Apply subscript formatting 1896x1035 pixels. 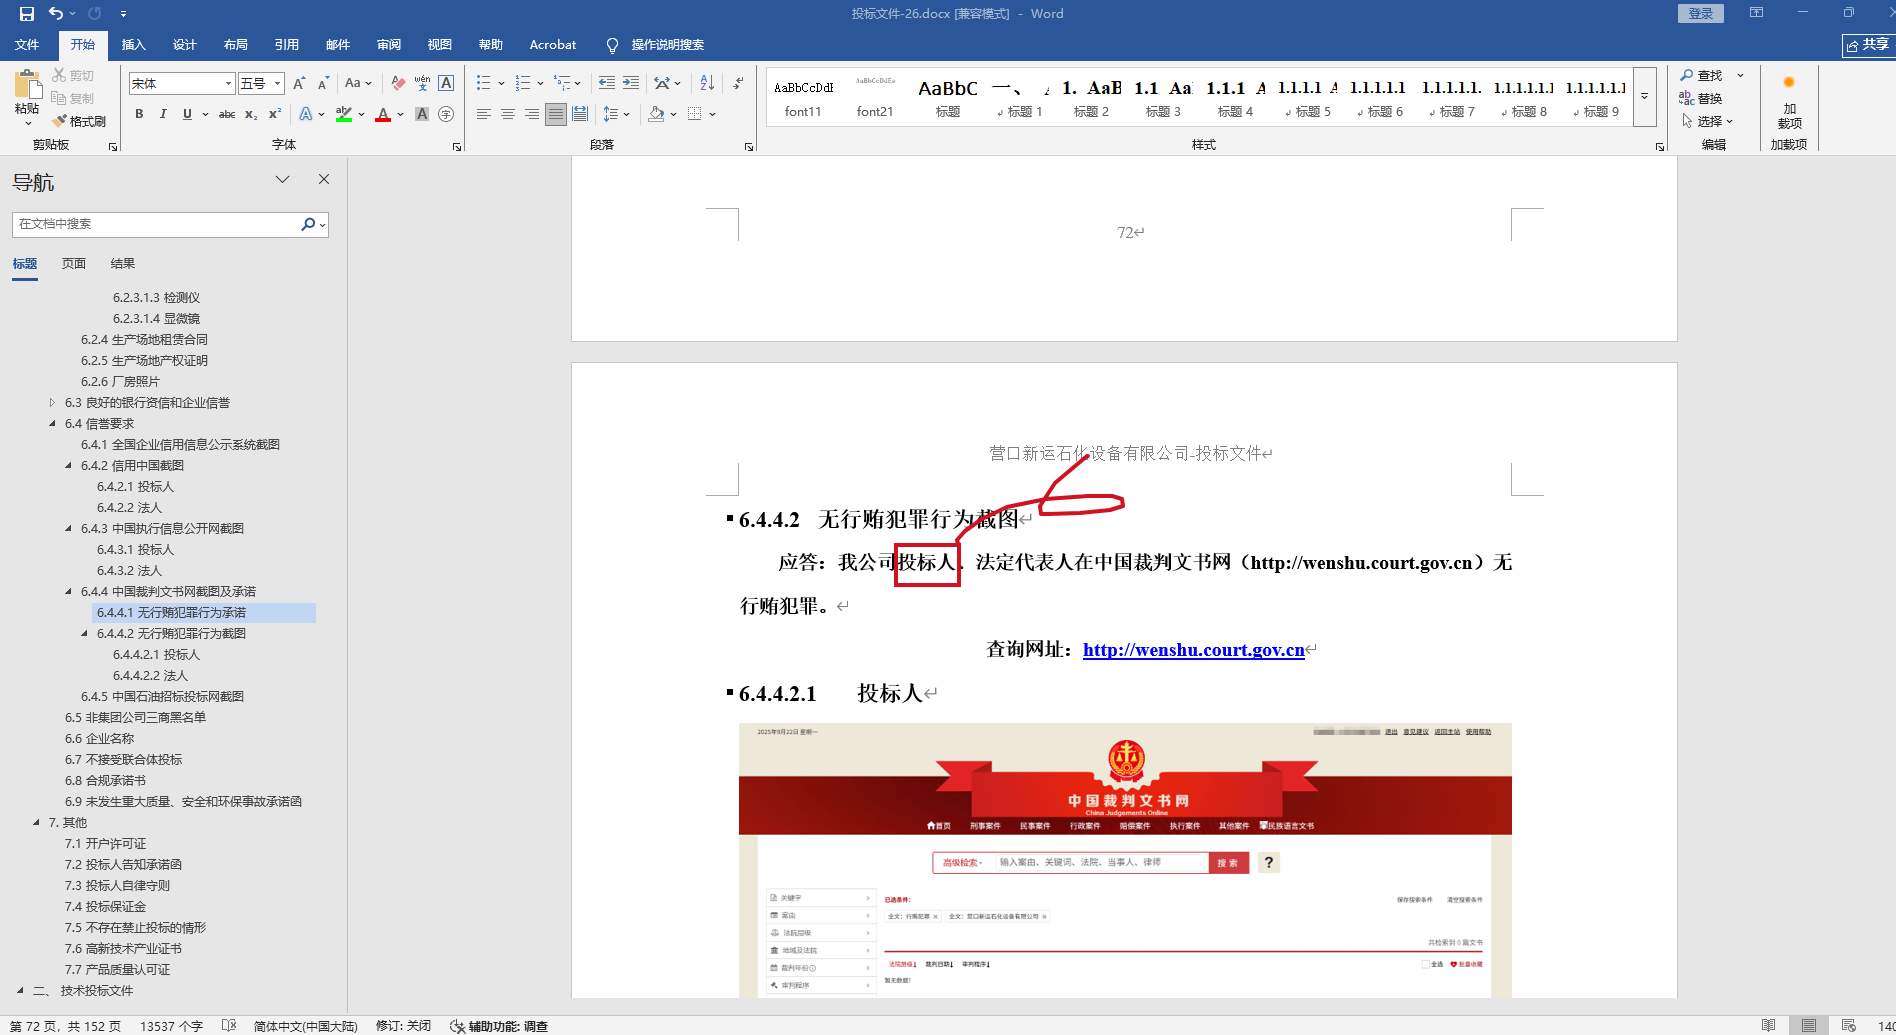tap(251, 114)
